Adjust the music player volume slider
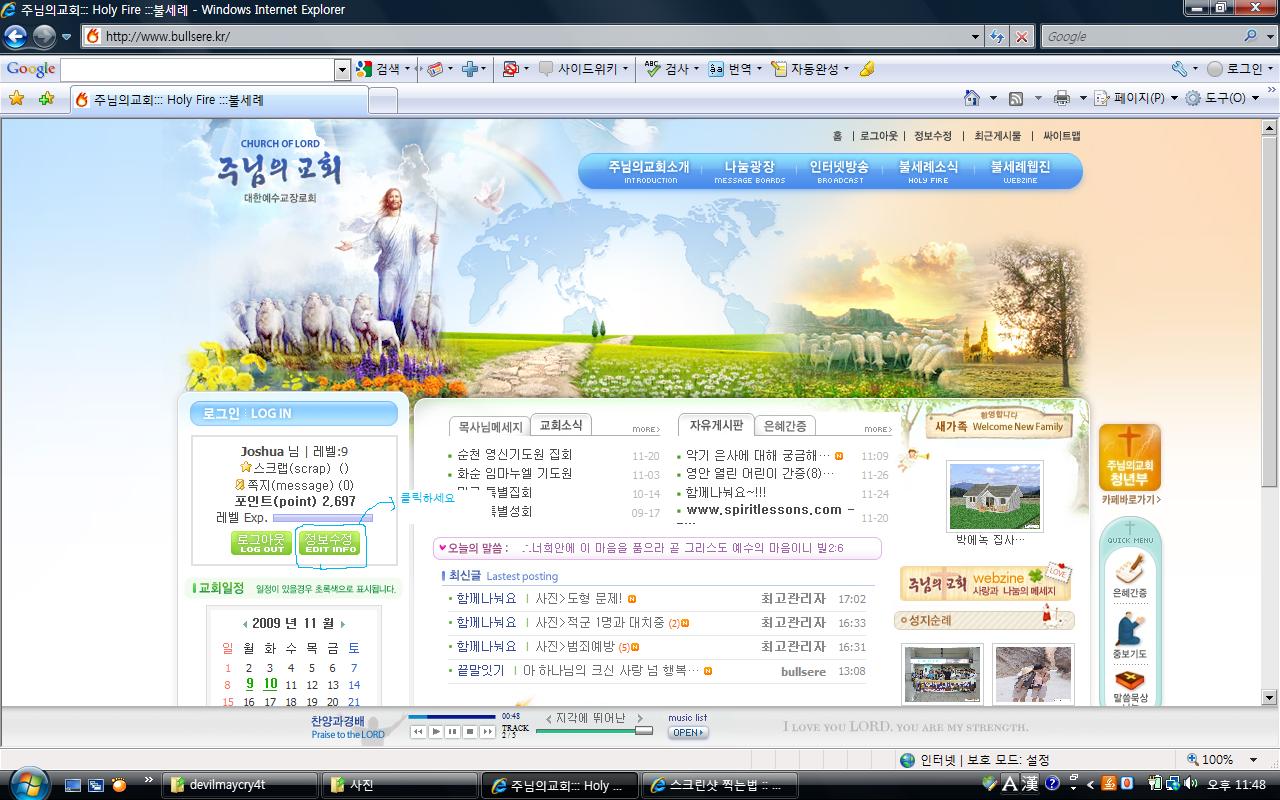Image resolution: width=1280 pixels, height=800 pixels. pyautogui.click(x=643, y=731)
